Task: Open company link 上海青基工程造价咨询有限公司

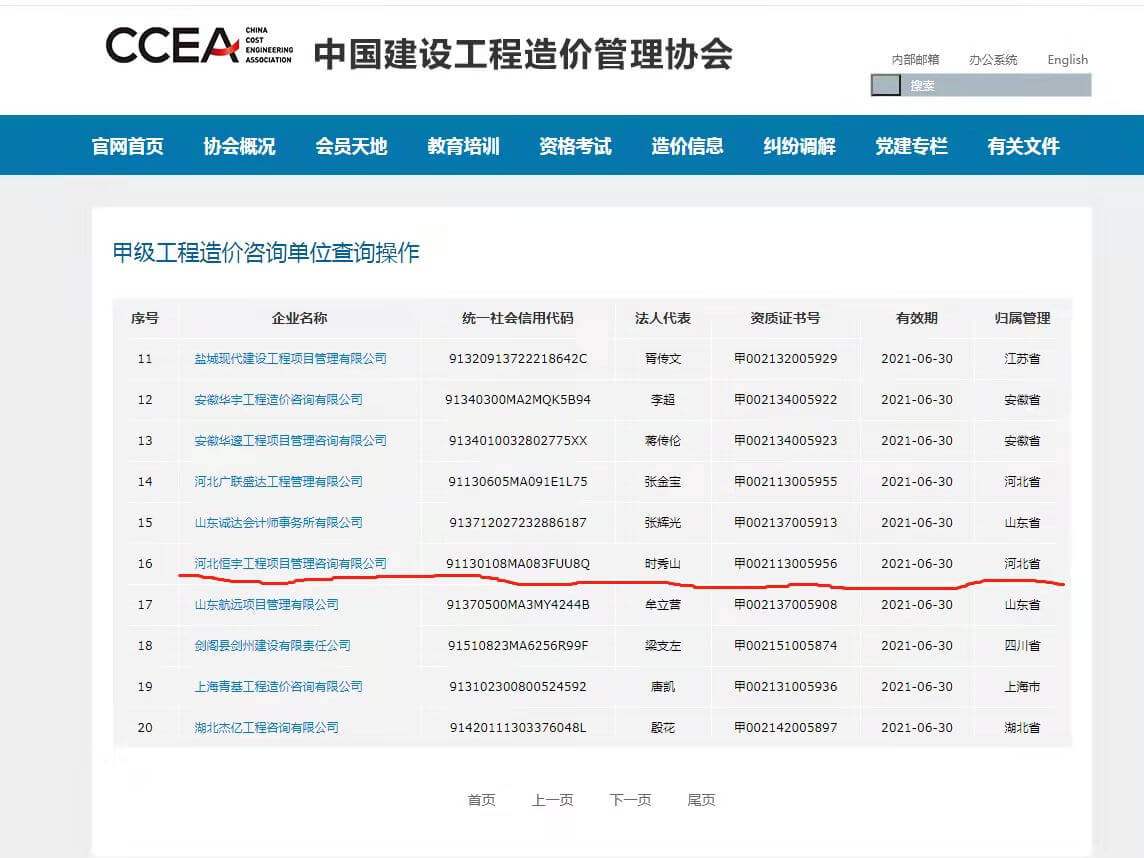Action: click(x=278, y=686)
